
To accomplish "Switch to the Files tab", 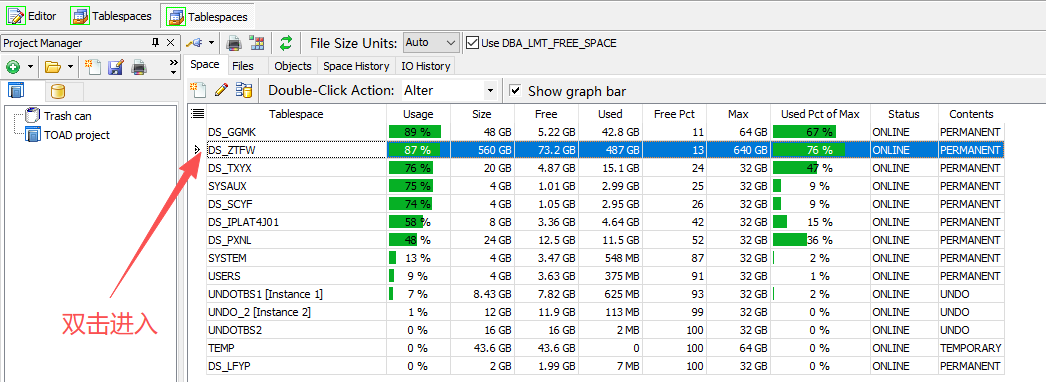I will [x=243, y=65].
